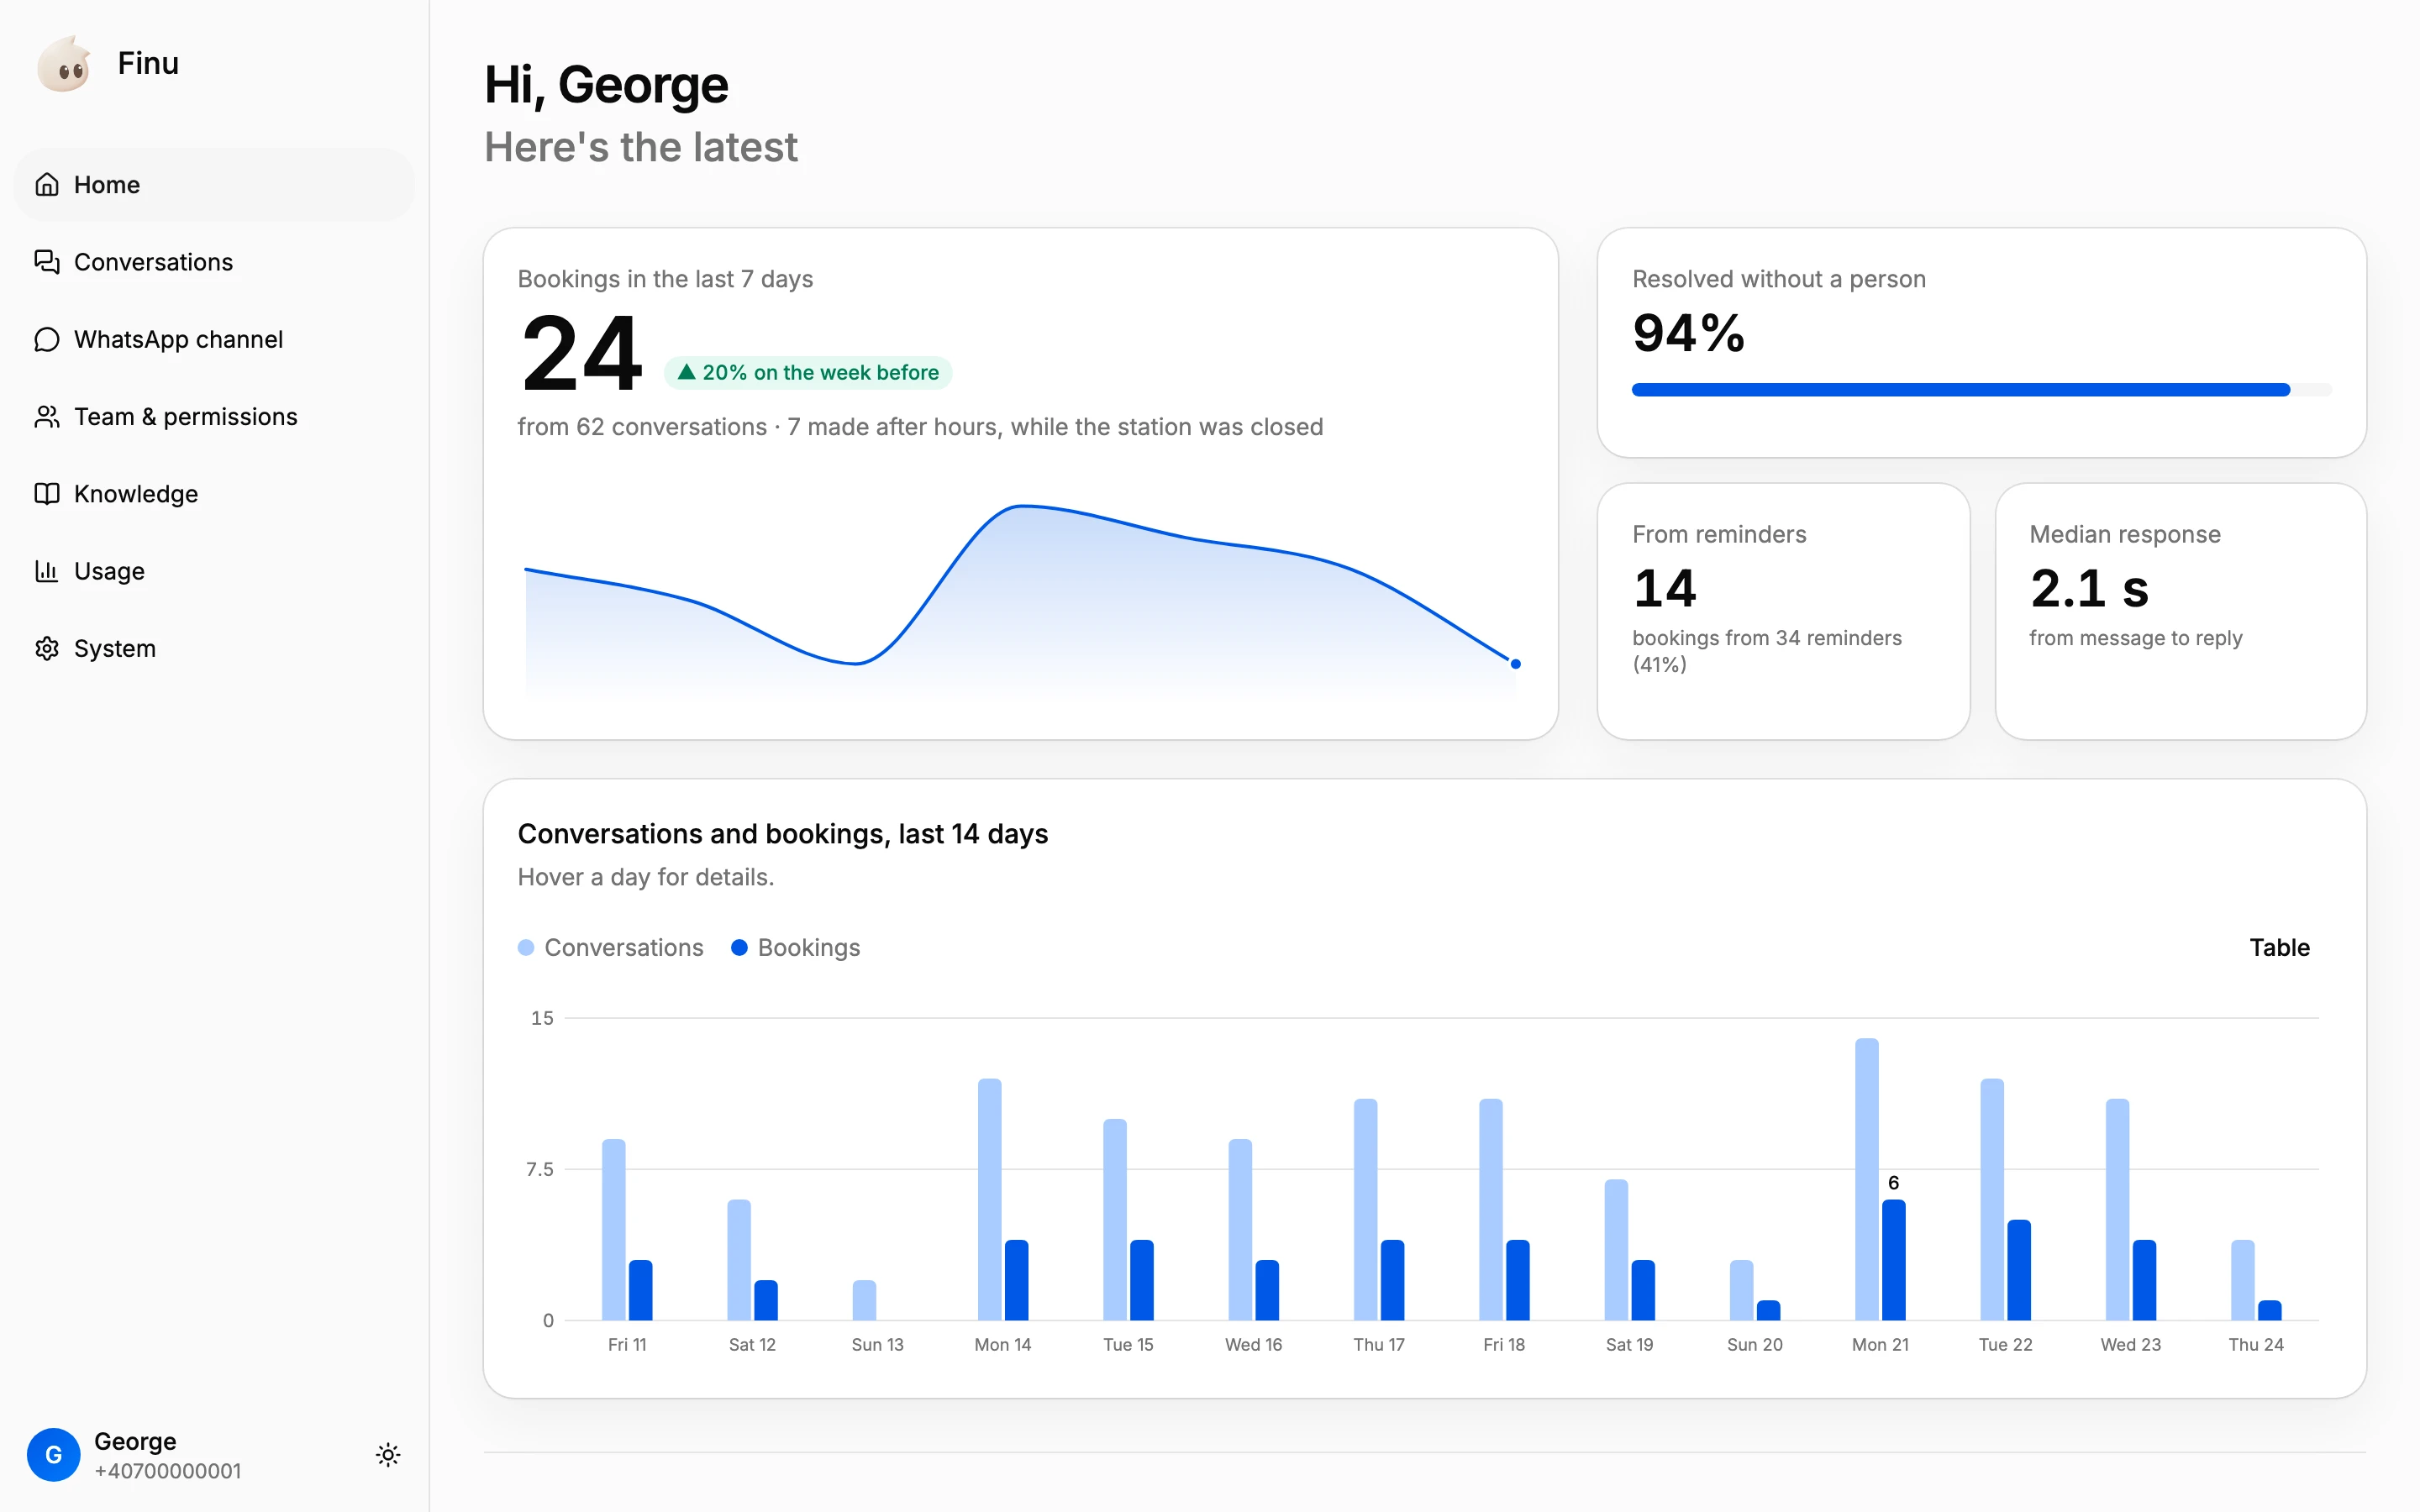Click George's blue G avatar
The height and width of the screenshot is (1512, 2420).
click(54, 1455)
